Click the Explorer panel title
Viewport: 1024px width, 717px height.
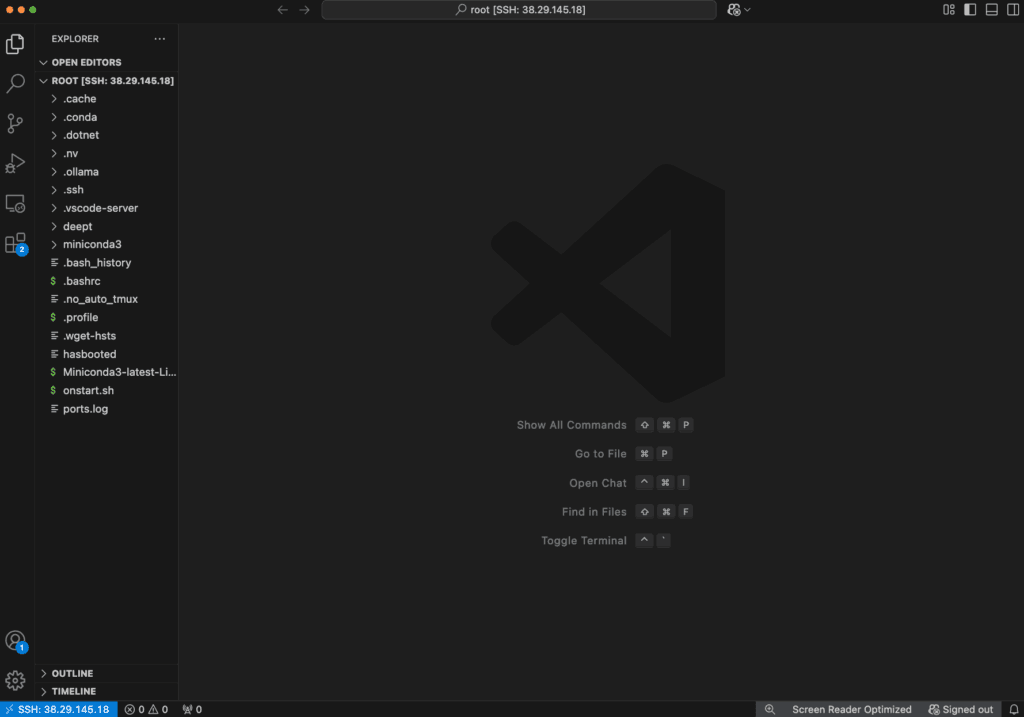pyautogui.click(x=75, y=39)
